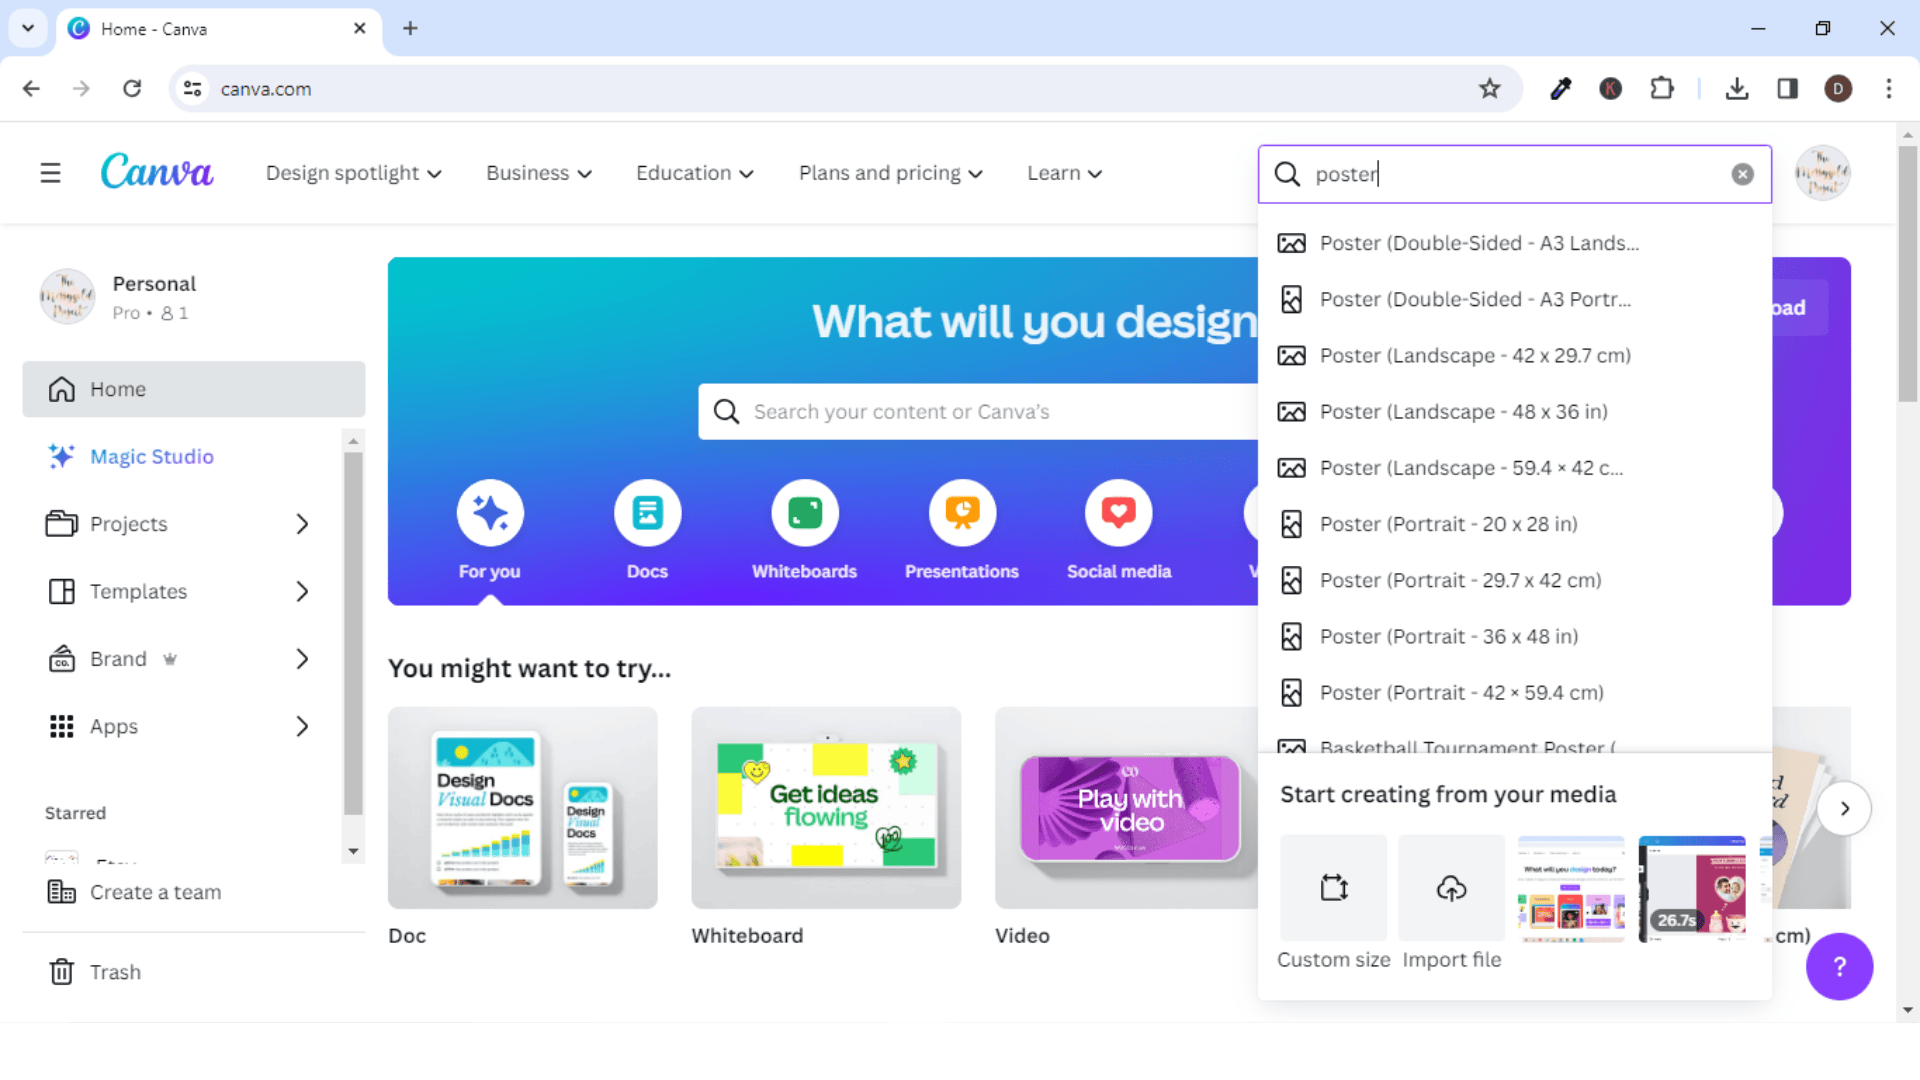Choose Poster (Portrait - 42 × 59.4 cm)
The height and width of the screenshot is (1080, 1920).
[x=1514, y=692]
